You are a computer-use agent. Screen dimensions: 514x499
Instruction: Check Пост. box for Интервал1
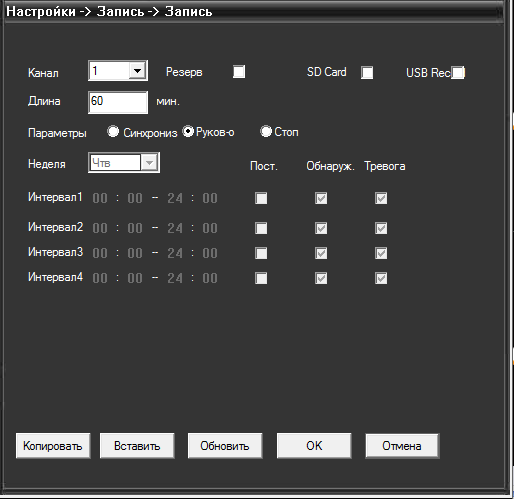click(x=261, y=198)
